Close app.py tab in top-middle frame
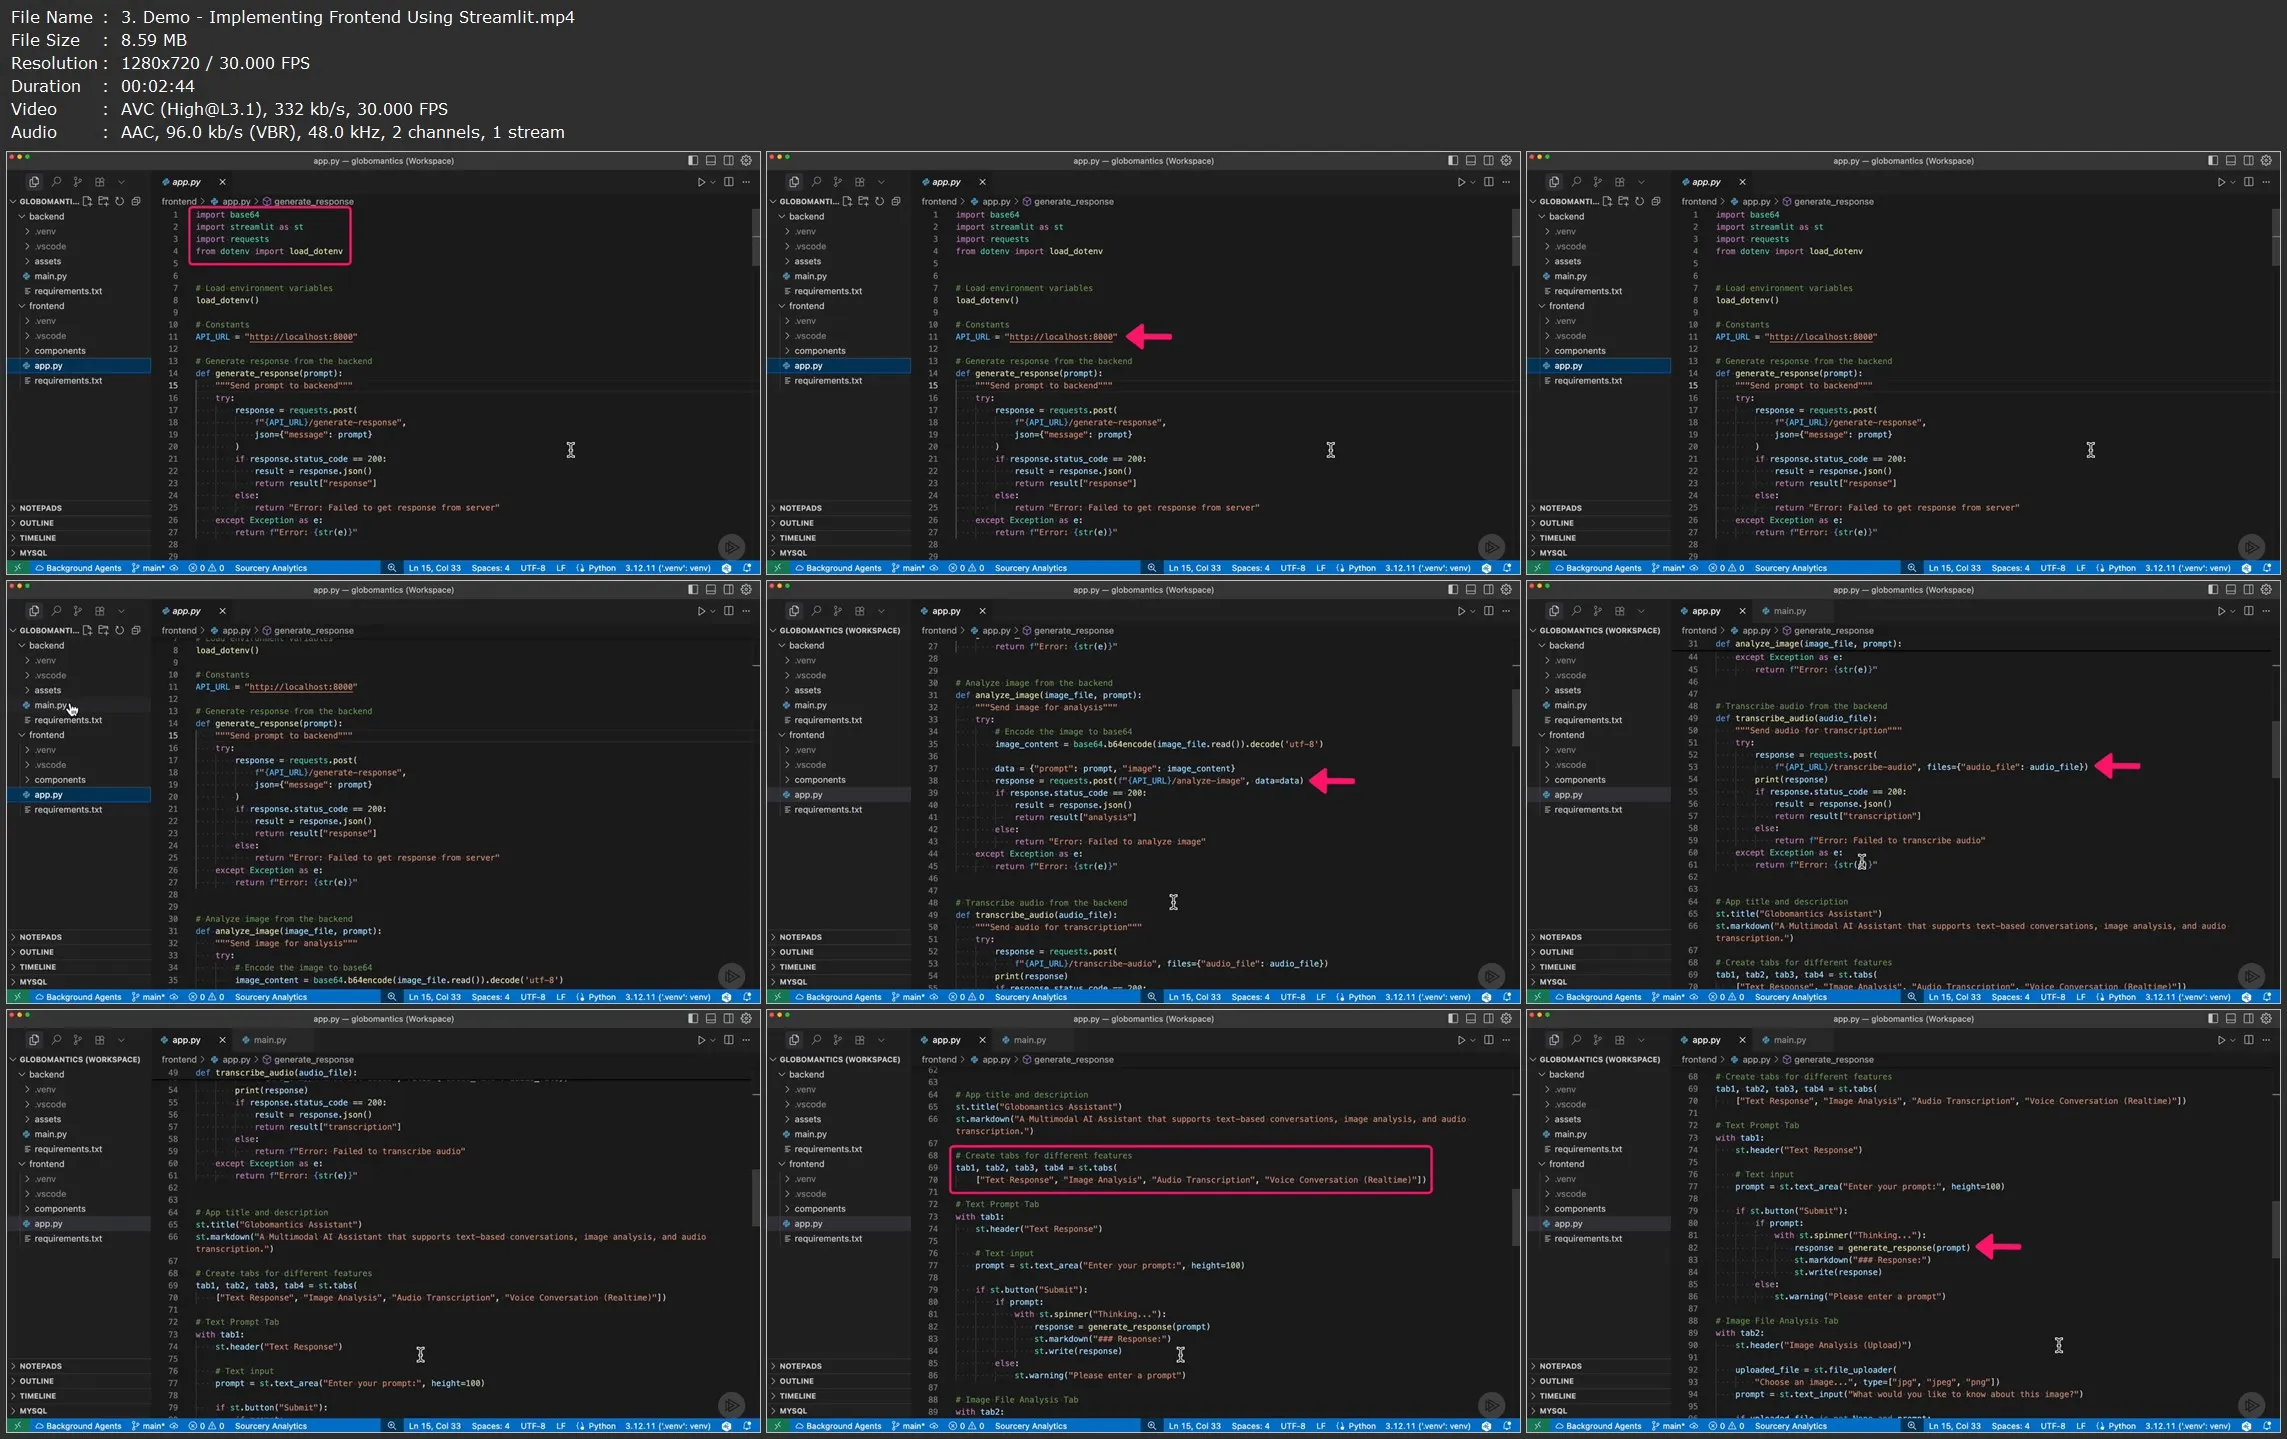This screenshot has width=2287, height=1439. tap(982, 182)
